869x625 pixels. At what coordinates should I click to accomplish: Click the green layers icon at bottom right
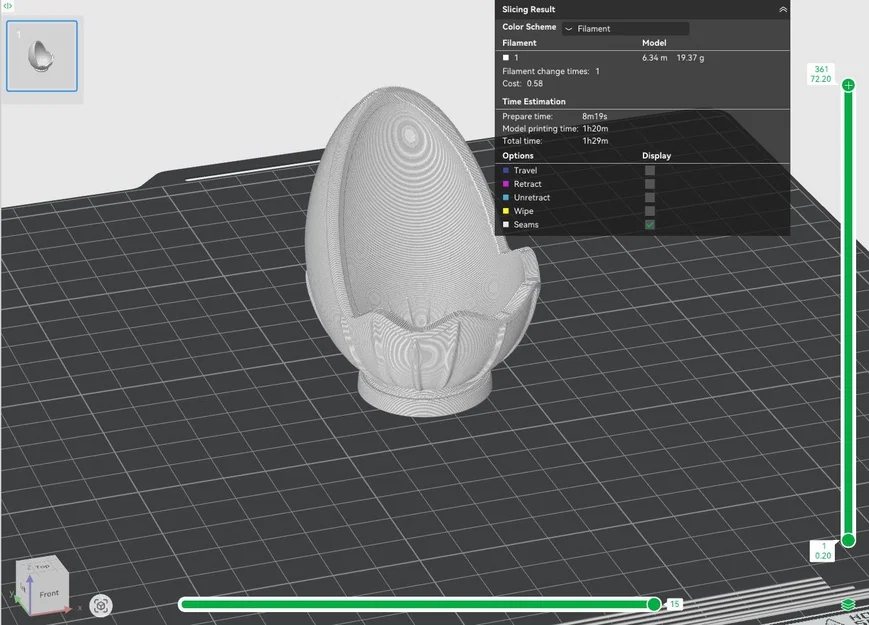(x=848, y=605)
